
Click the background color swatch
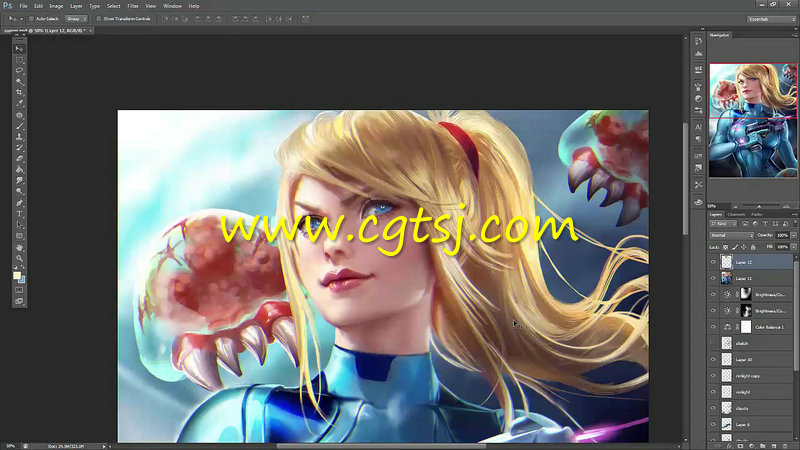(x=22, y=280)
